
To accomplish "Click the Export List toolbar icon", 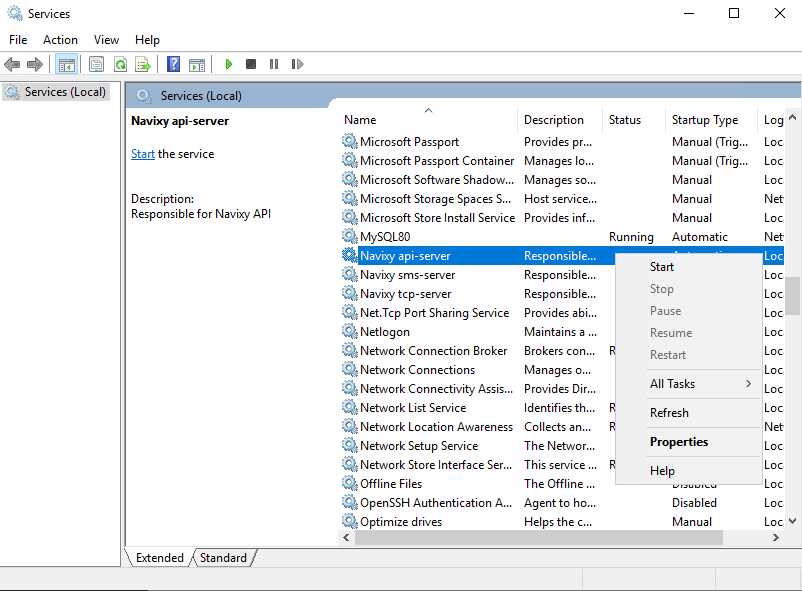I will (x=143, y=64).
